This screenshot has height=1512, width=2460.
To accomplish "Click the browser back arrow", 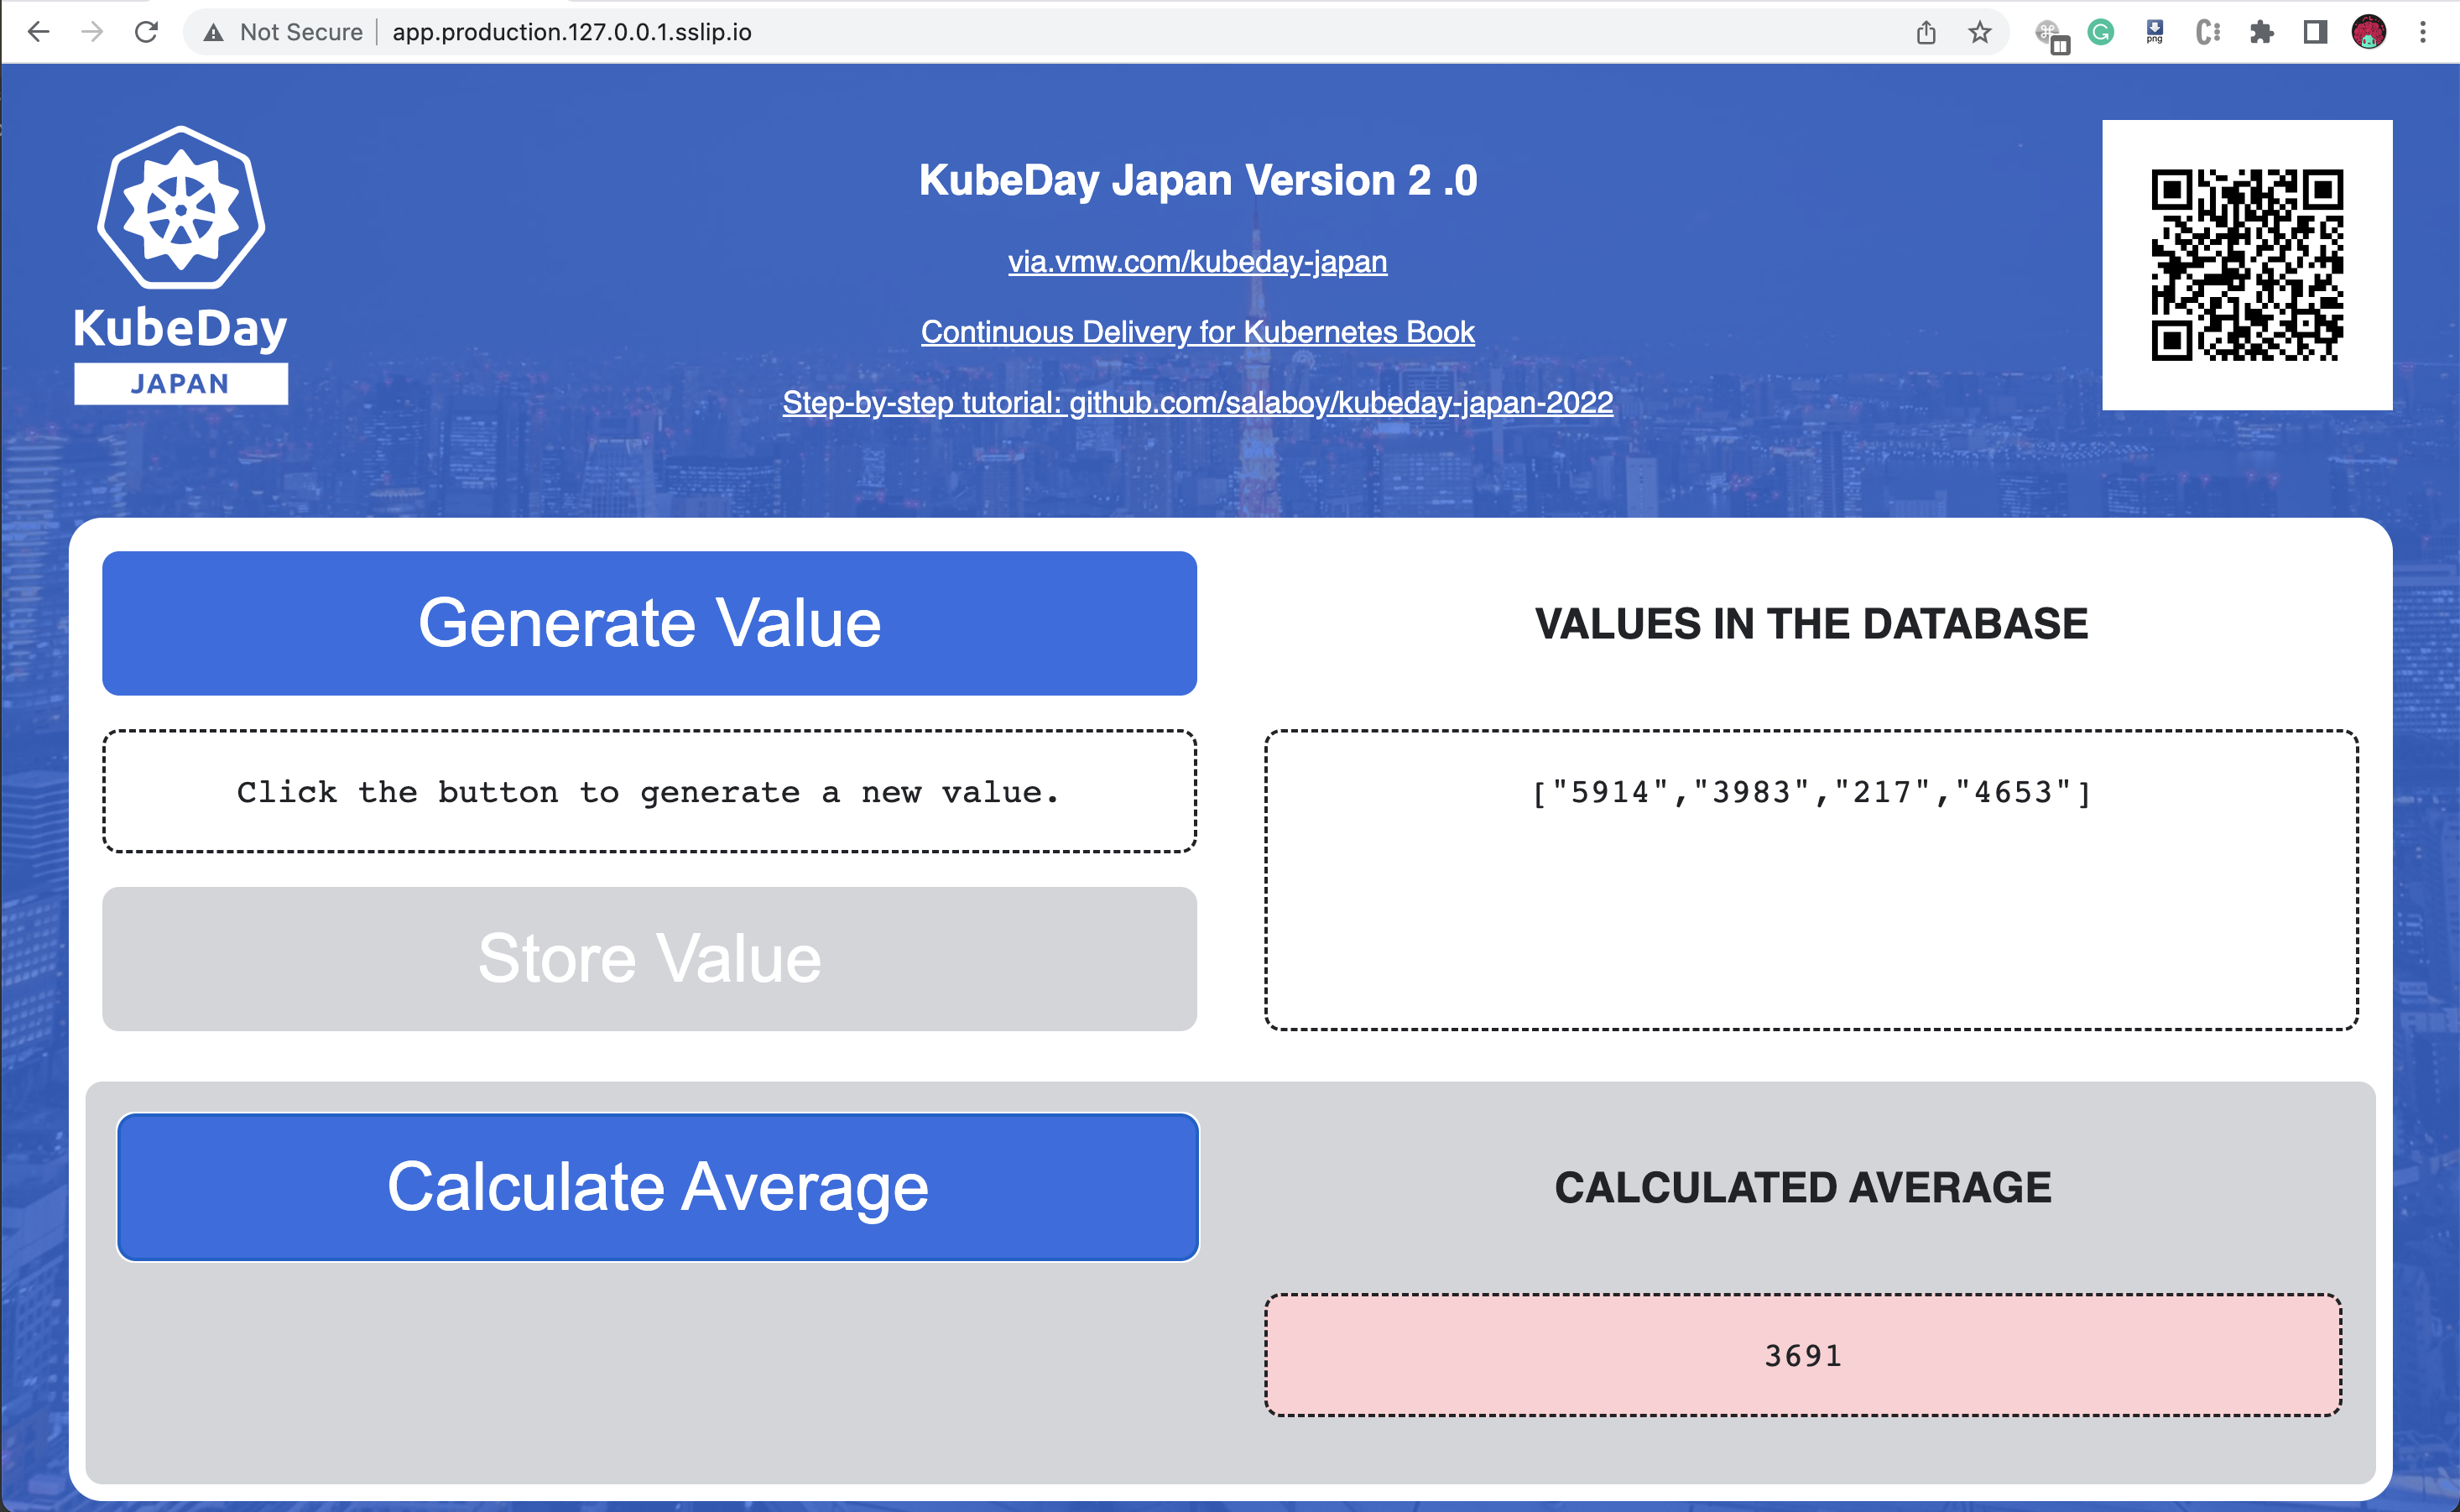I will pyautogui.click(x=38, y=32).
